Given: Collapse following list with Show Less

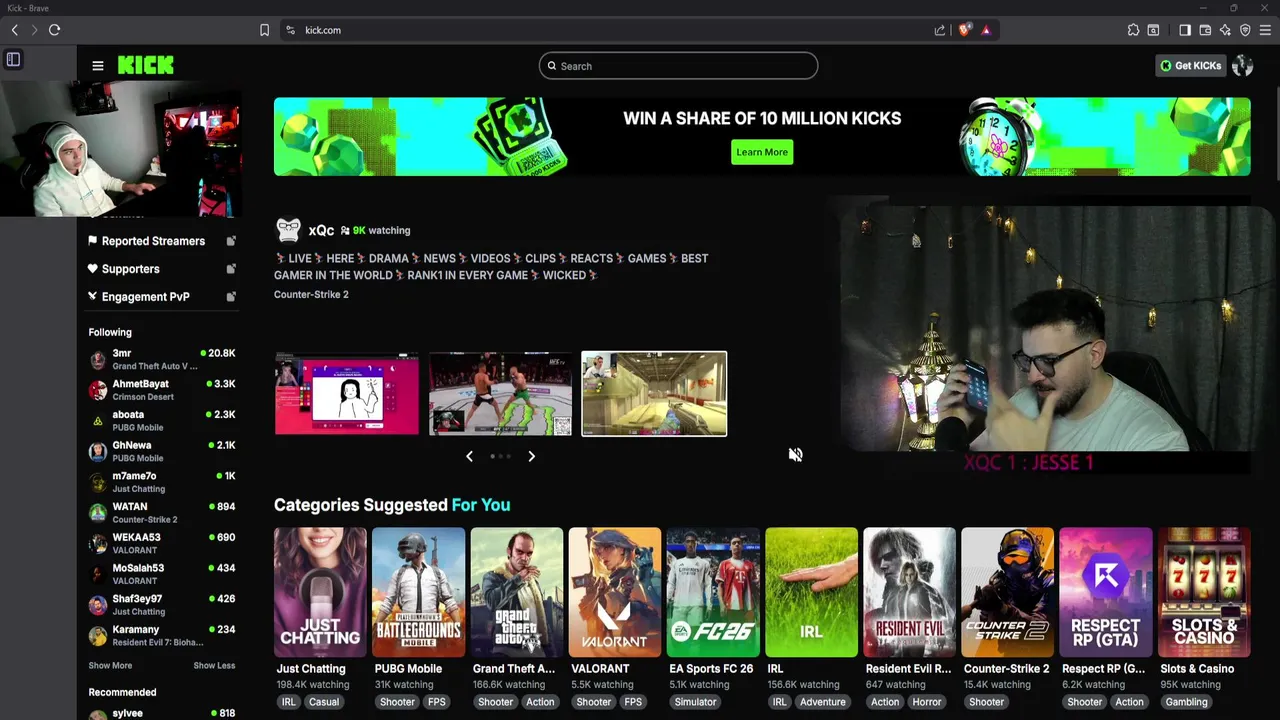Looking at the screenshot, I should click(214, 666).
